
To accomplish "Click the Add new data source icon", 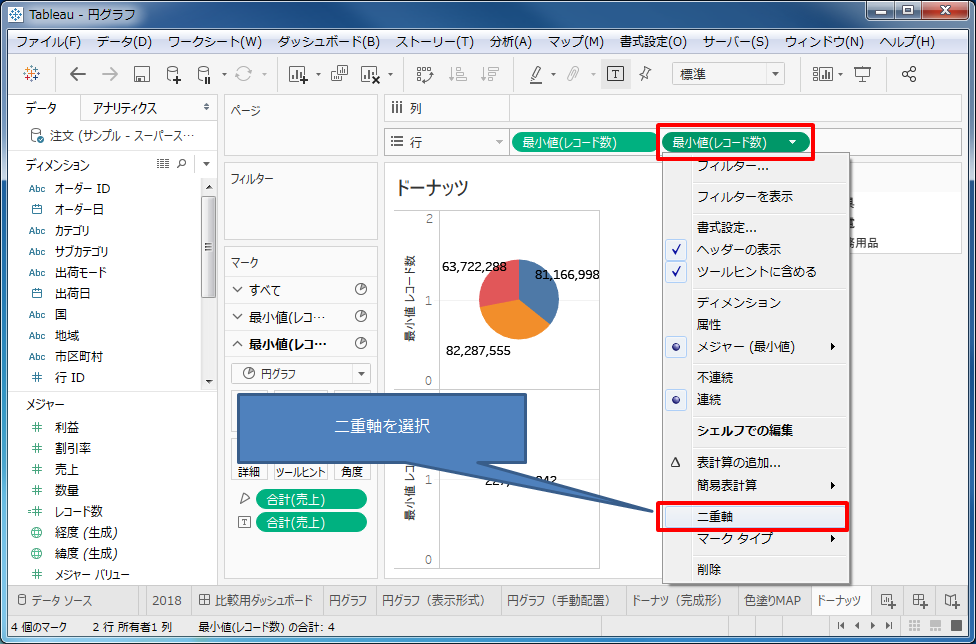I will point(173,75).
